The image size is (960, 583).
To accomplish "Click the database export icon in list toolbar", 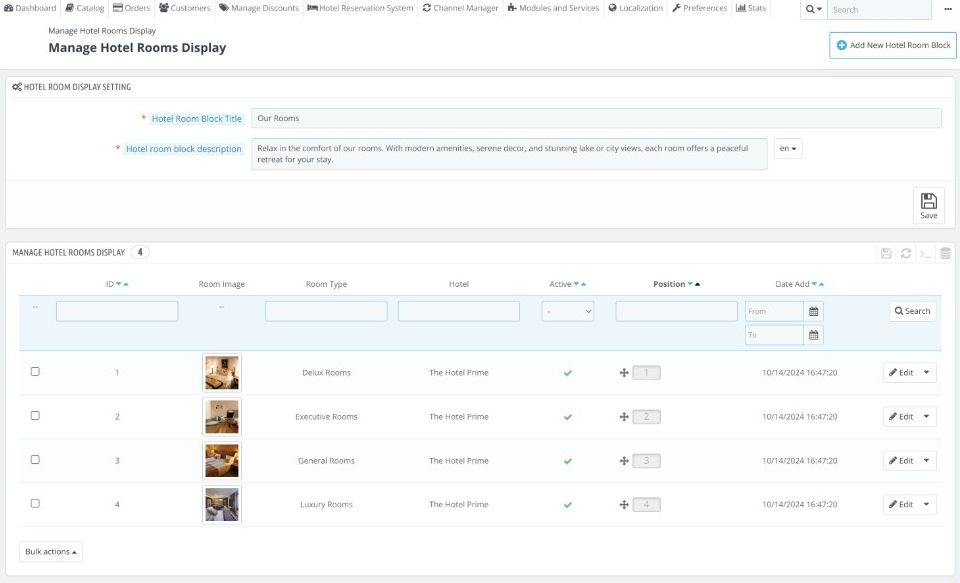I will (x=945, y=254).
